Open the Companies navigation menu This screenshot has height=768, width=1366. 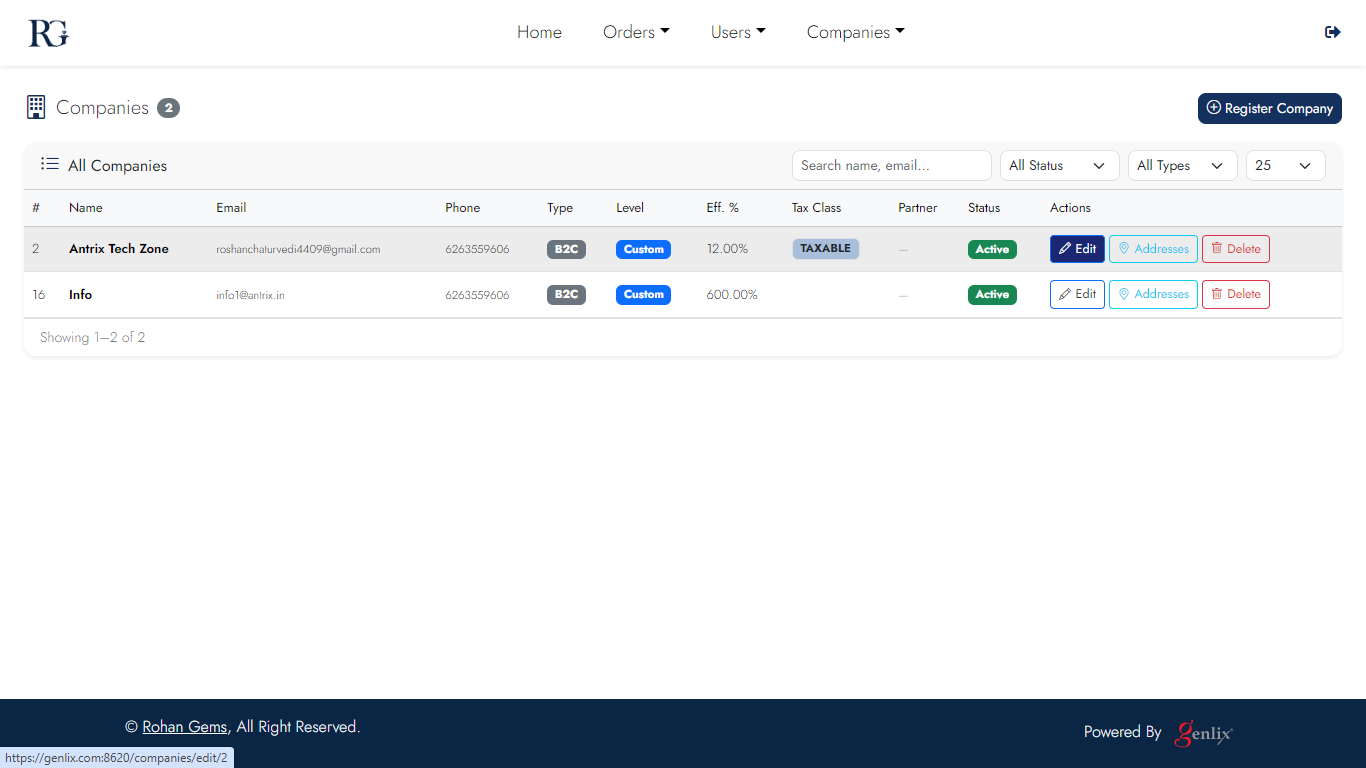[855, 32]
